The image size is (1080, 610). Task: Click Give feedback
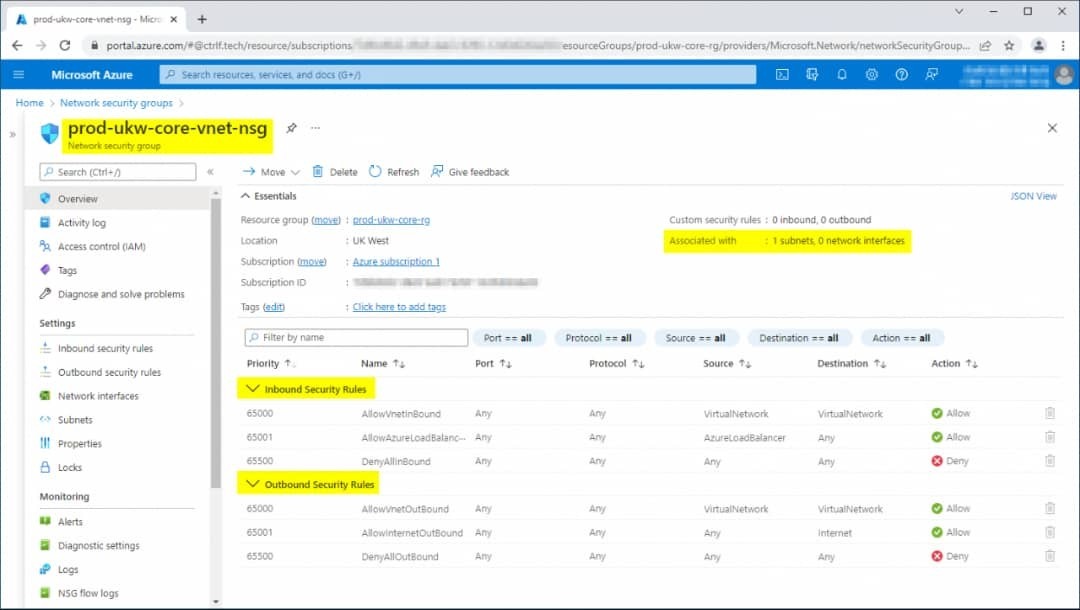pos(470,172)
